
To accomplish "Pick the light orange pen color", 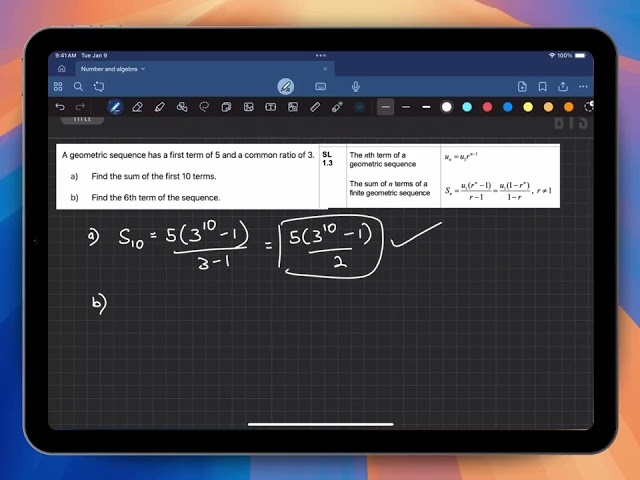I will (548, 107).
